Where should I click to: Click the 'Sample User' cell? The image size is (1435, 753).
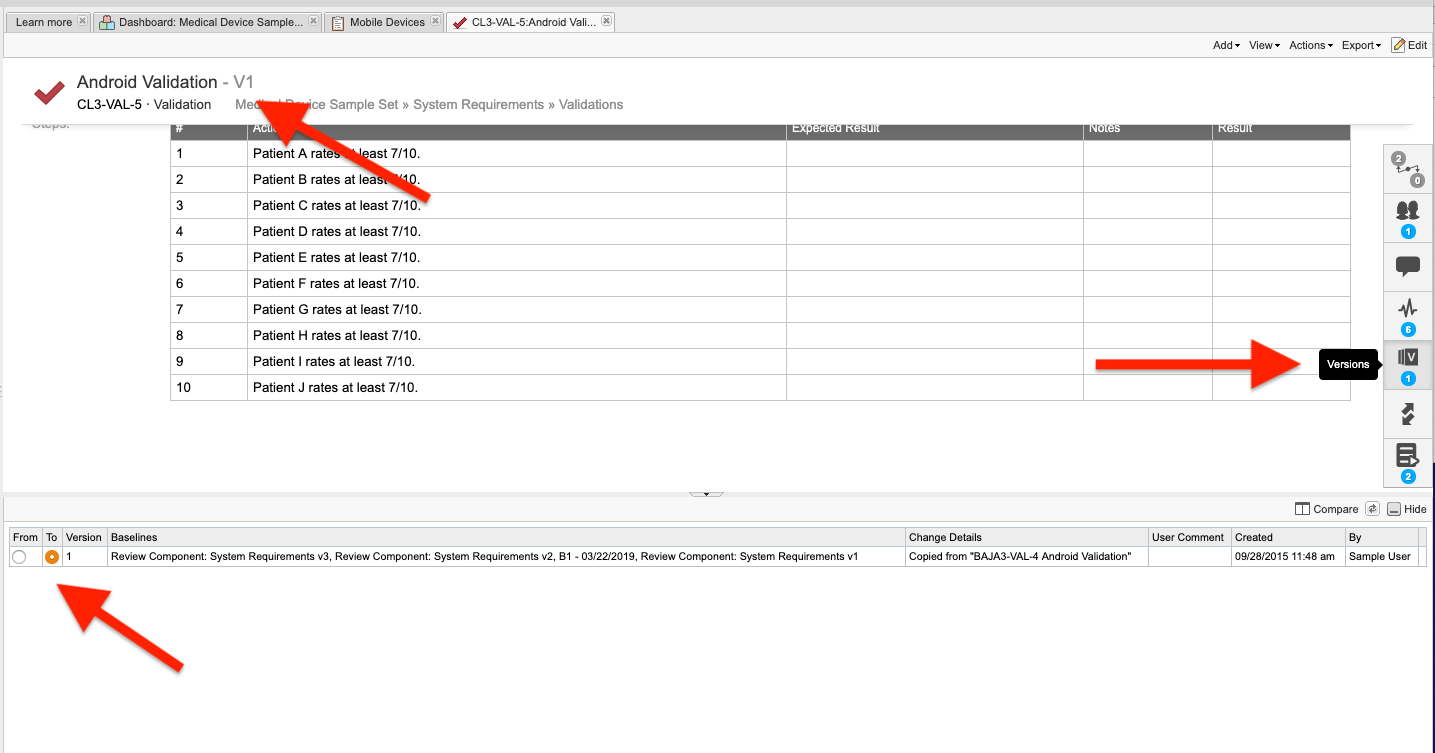(x=1380, y=556)
